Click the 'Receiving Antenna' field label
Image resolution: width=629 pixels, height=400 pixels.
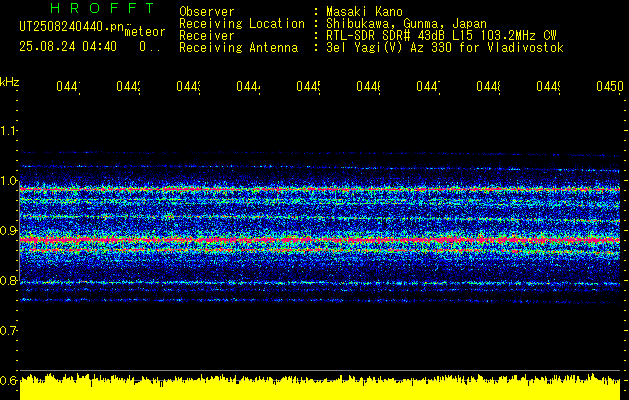pyautogui.click(x=239, y=48)
